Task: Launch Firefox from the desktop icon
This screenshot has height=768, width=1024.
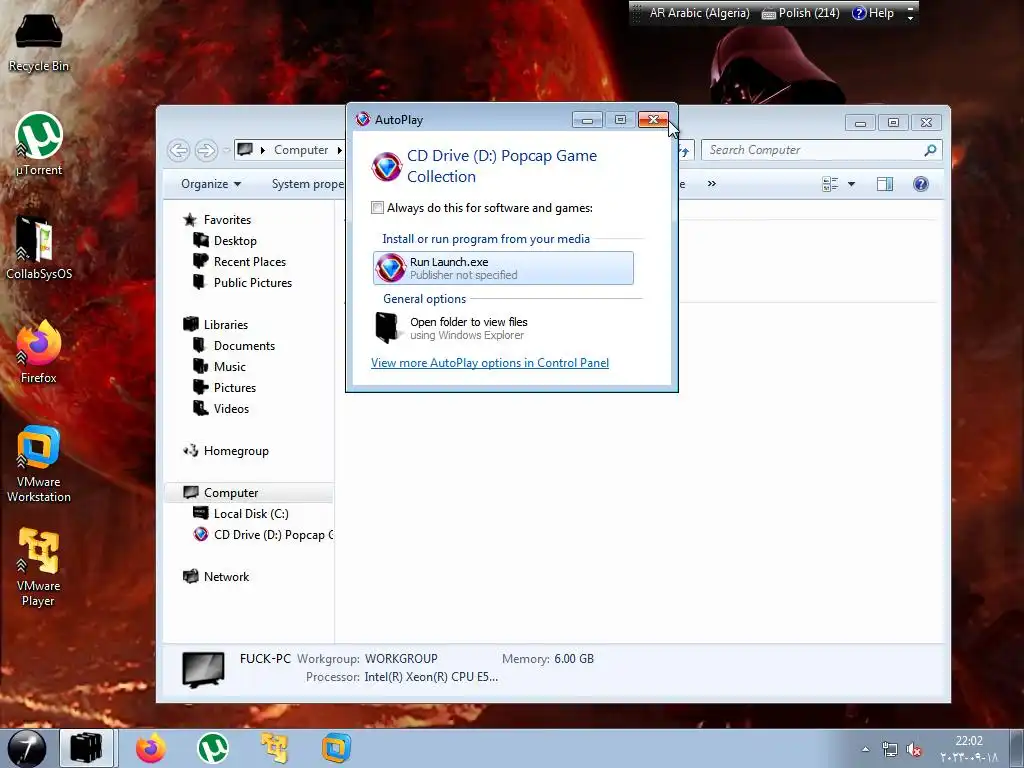Action: 39,353
